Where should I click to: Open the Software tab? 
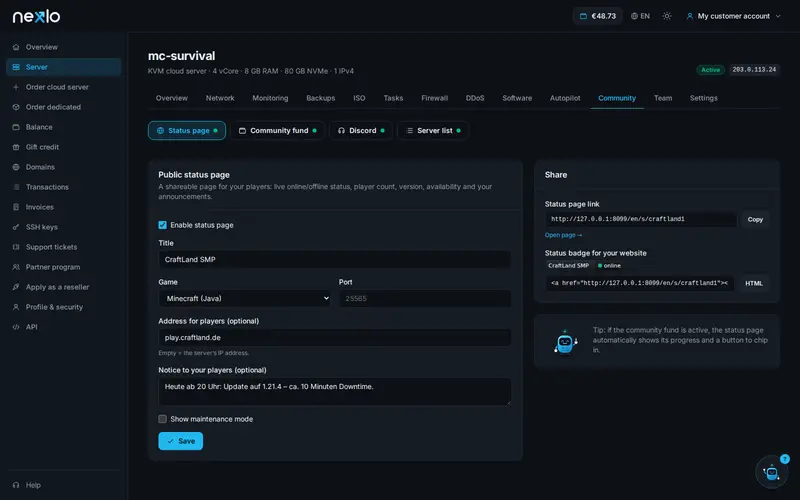(517, 98)
